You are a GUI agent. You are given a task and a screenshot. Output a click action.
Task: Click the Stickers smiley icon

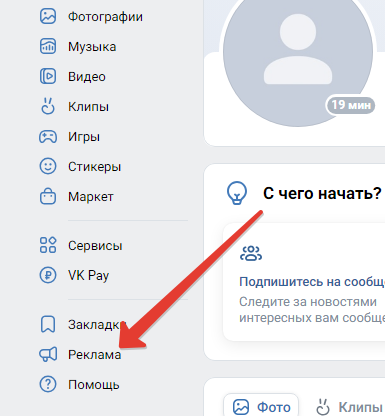click(48, 166)
